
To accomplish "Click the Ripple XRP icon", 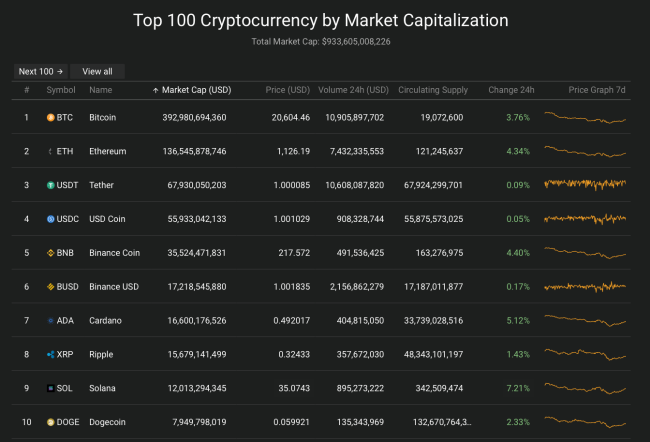I will [x=51, y=355].
